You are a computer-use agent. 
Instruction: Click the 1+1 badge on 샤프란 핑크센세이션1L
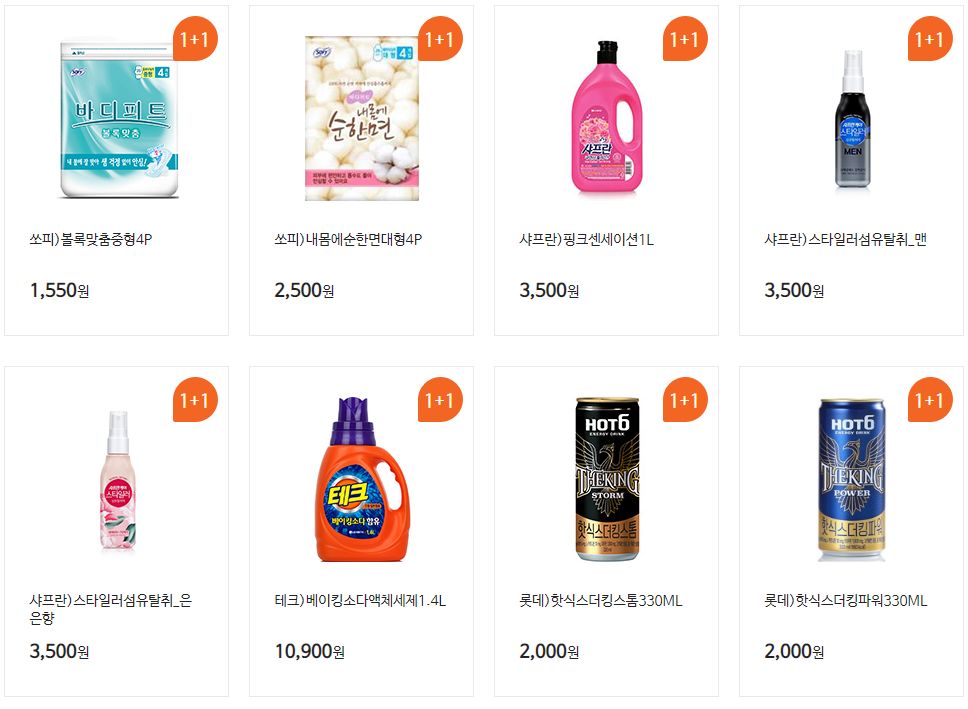pyautogui.click(x=685, y=38)
